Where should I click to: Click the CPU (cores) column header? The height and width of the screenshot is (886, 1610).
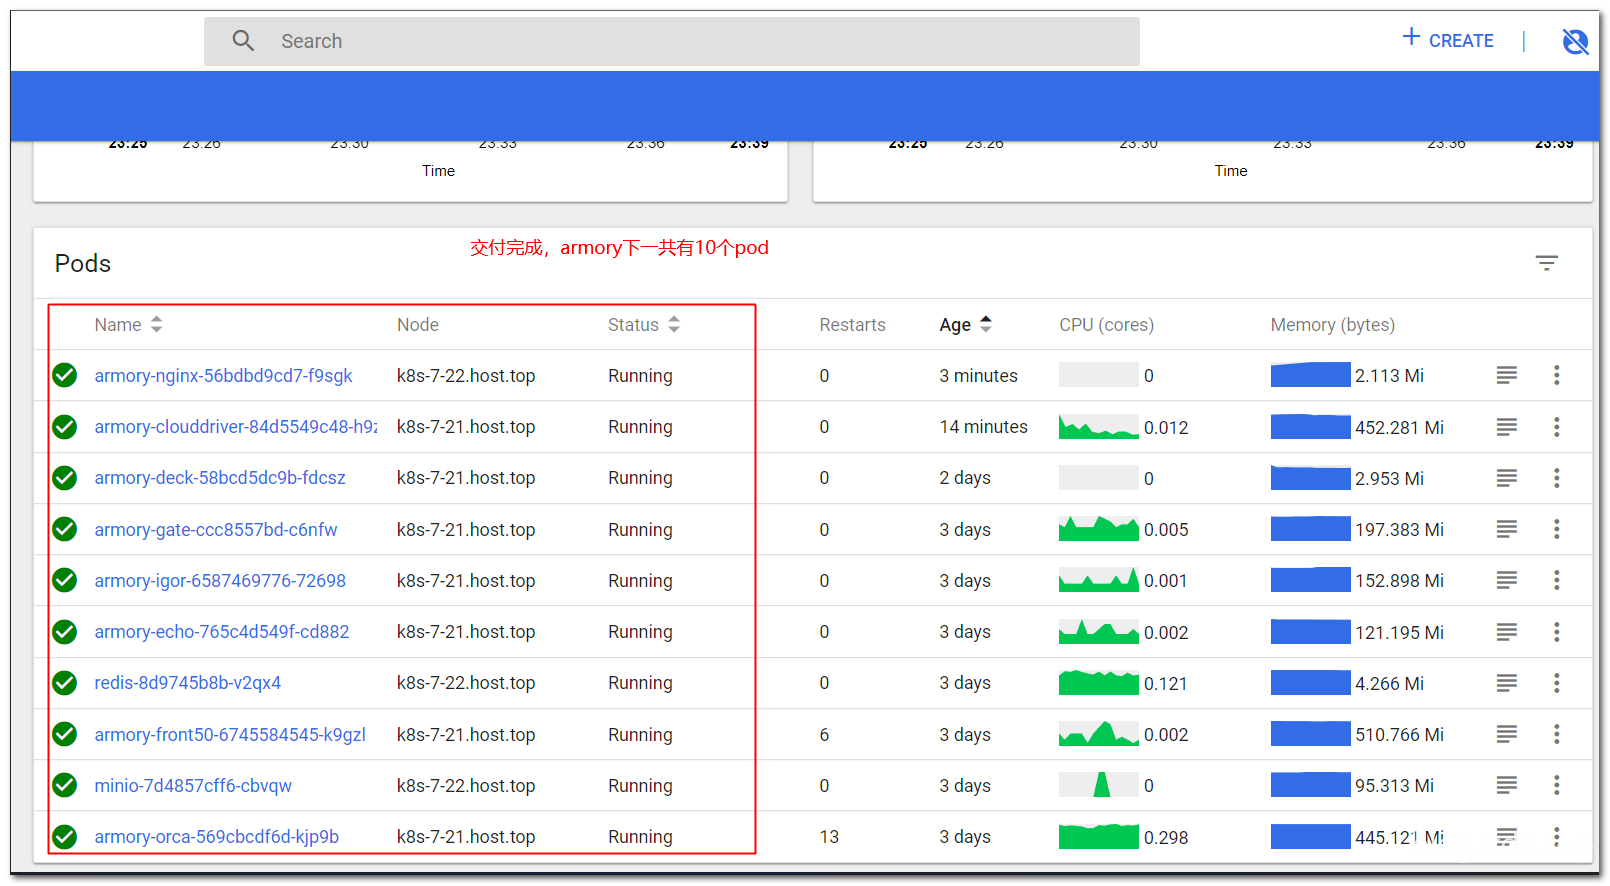1106,325
